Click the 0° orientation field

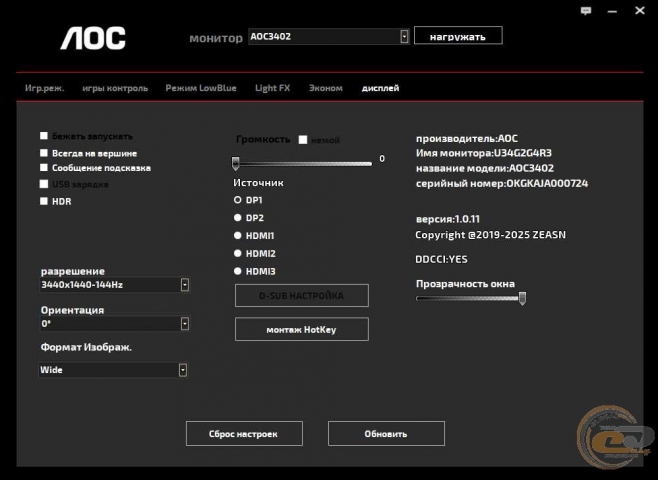pos(114,323)
